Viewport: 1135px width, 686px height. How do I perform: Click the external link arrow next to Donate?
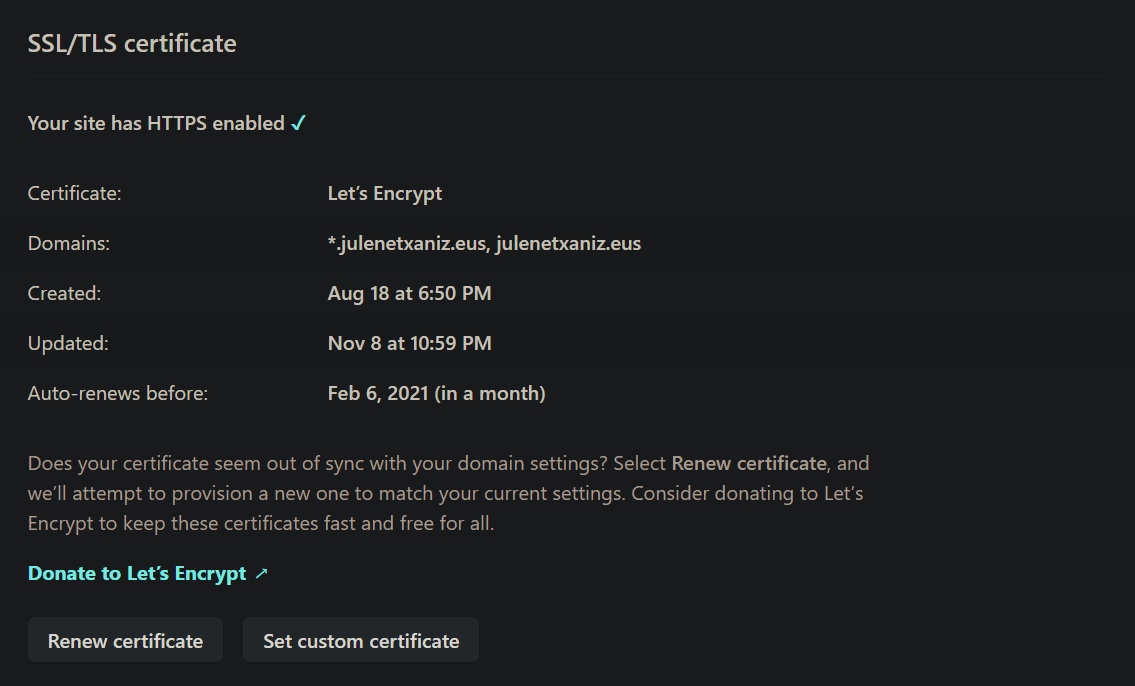point(260,572)
